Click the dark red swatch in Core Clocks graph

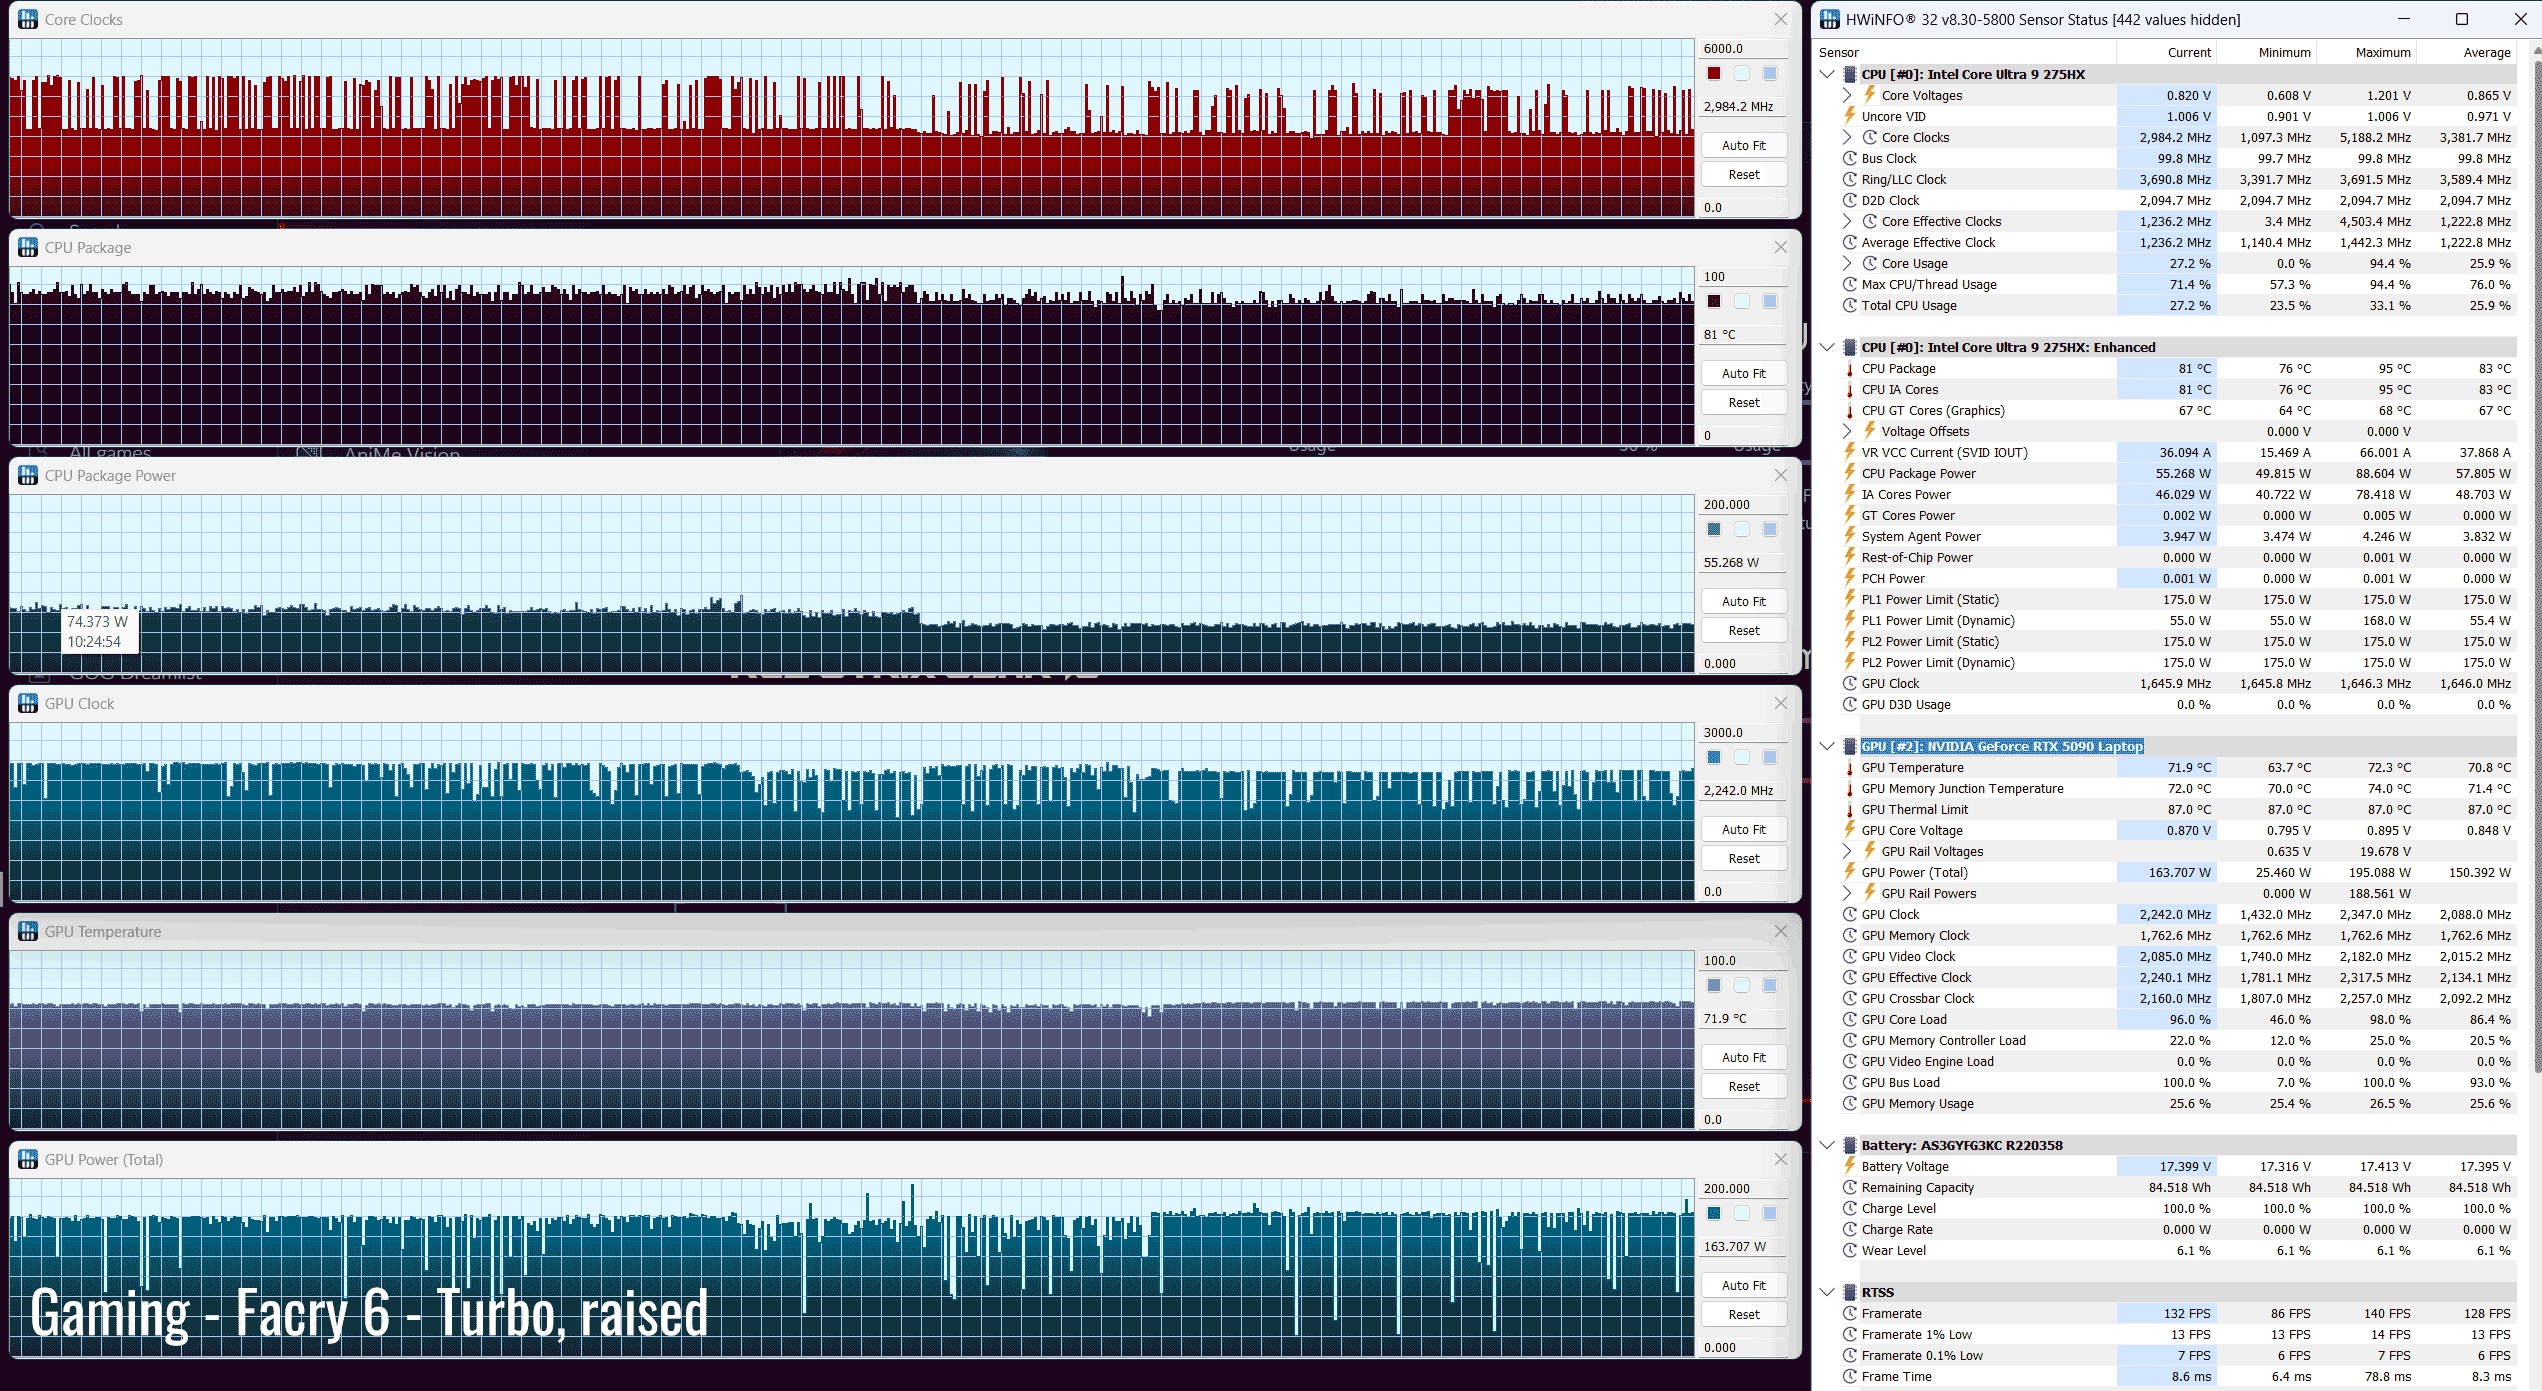1714,74
